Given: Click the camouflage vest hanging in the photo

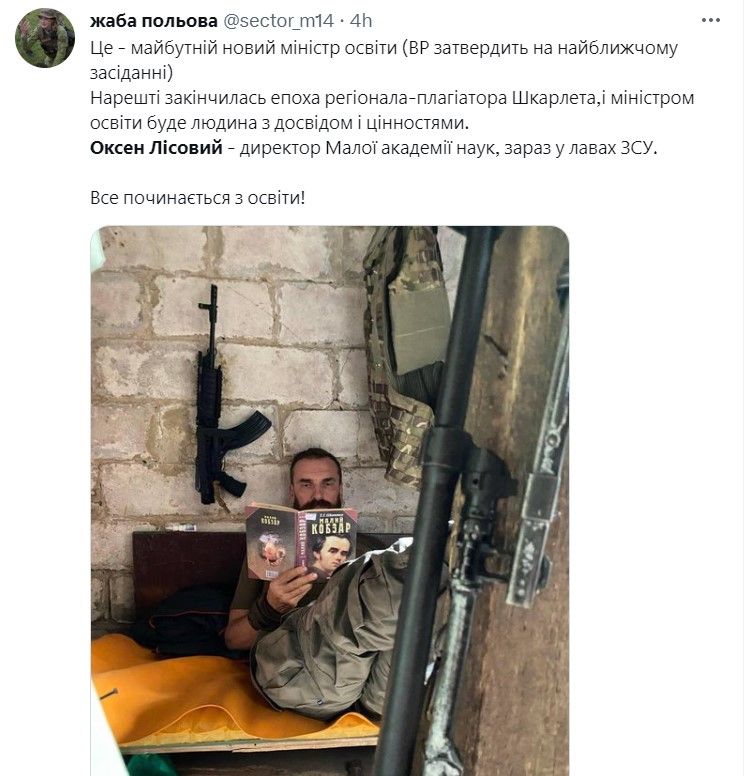Looking at the screenshot, I should [x=403, y=346].
